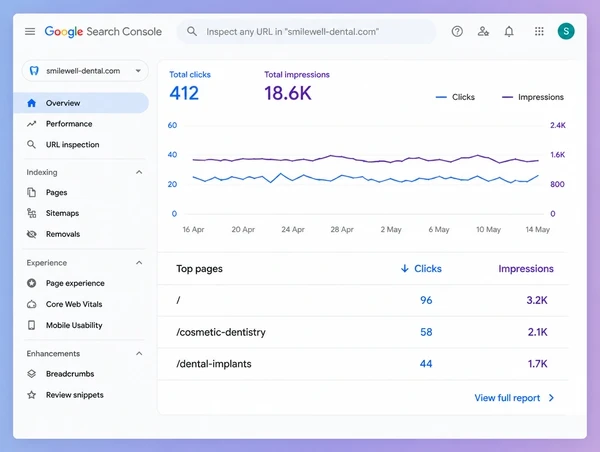Screen dimensions: 600x452
Task: Click the 18.6K total impressions value
Action: point(288,93)
